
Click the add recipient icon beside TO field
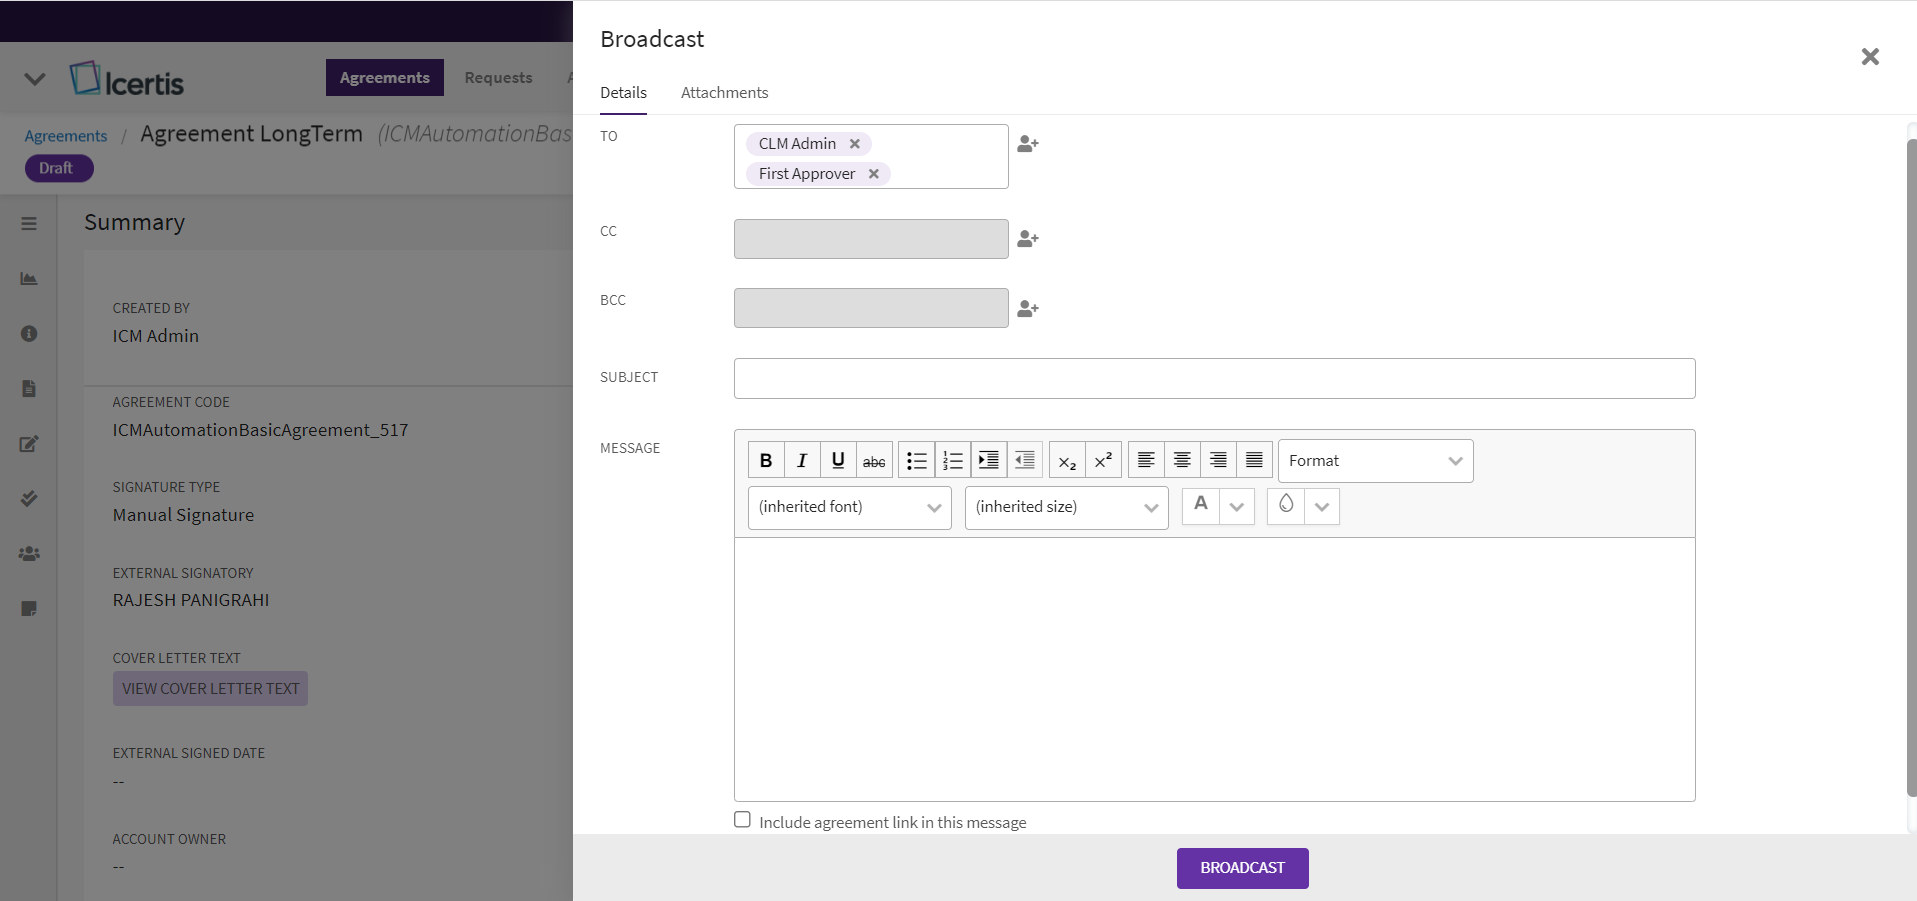coord(1027,144)
